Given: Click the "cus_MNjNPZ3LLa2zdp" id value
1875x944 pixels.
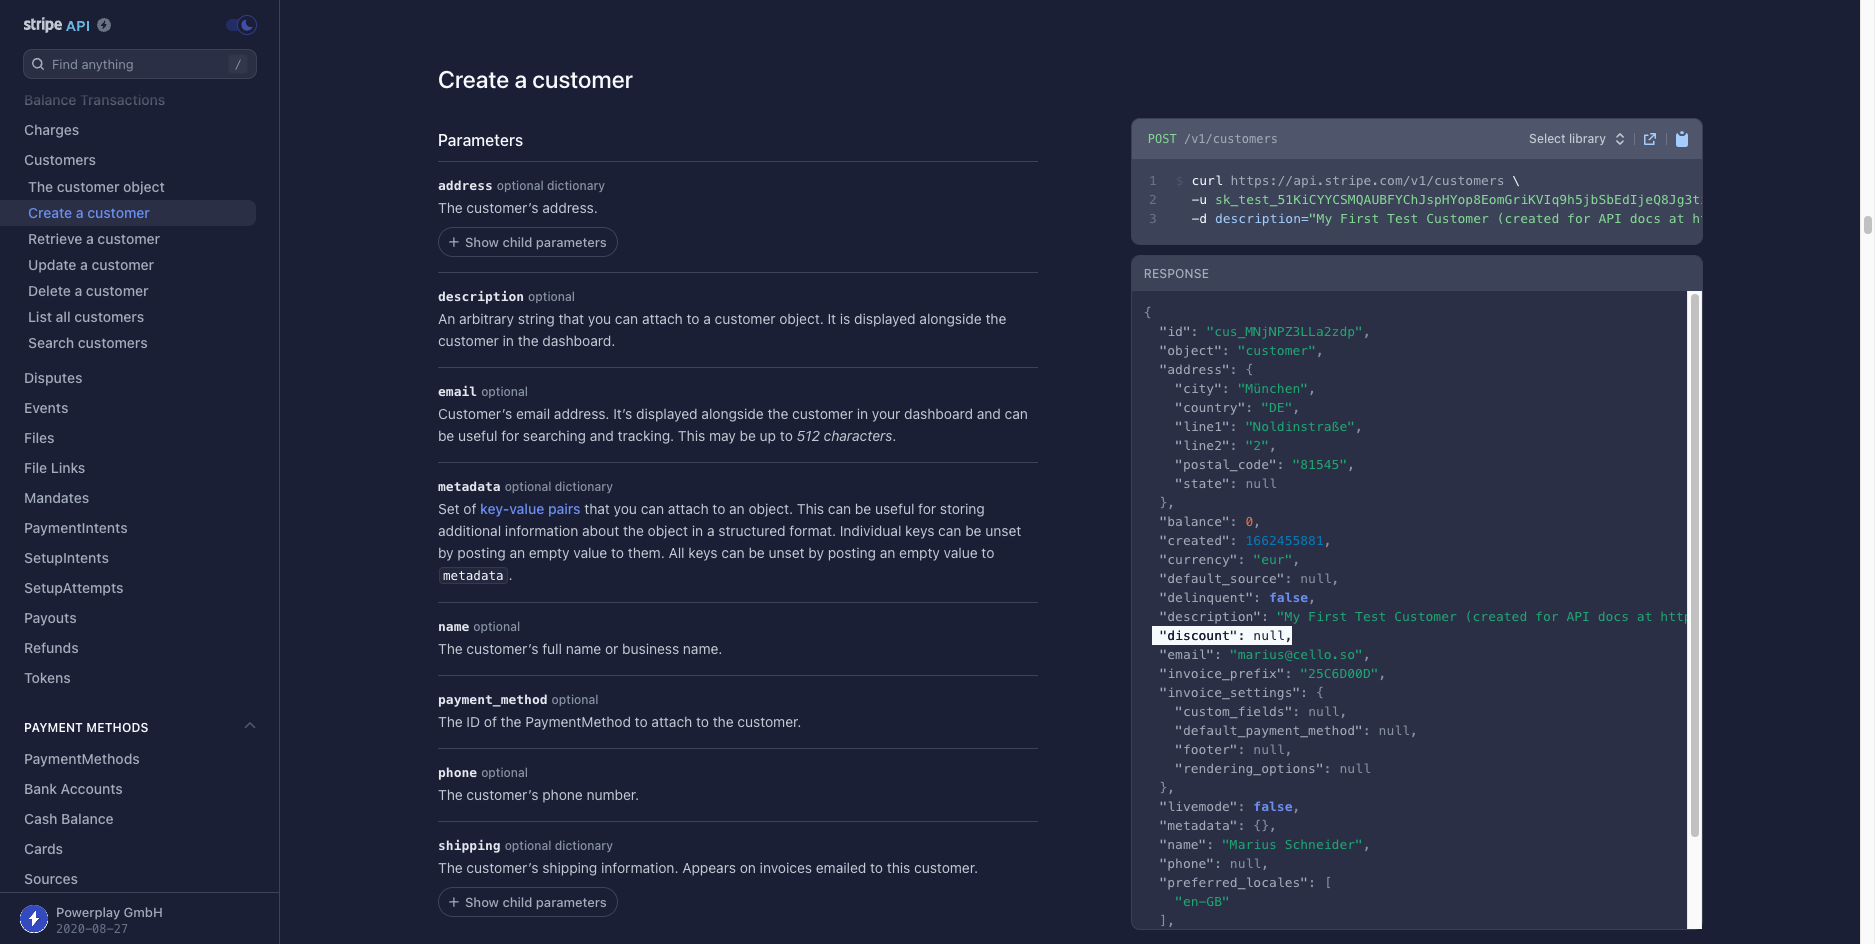Looking at the screenshot, I should coord(1284,332).
